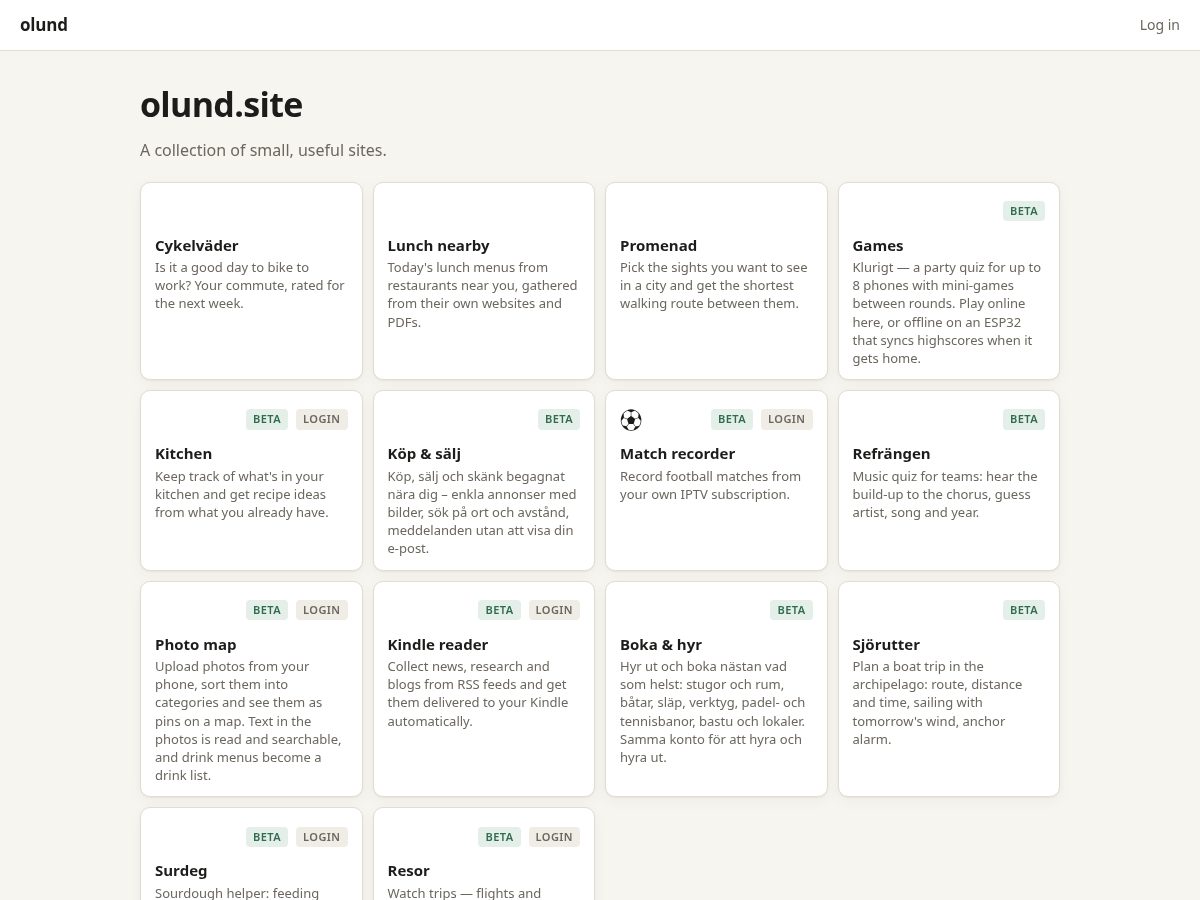Open the Köp & sälj card
1200x900 pixels.
coord(484,480)
